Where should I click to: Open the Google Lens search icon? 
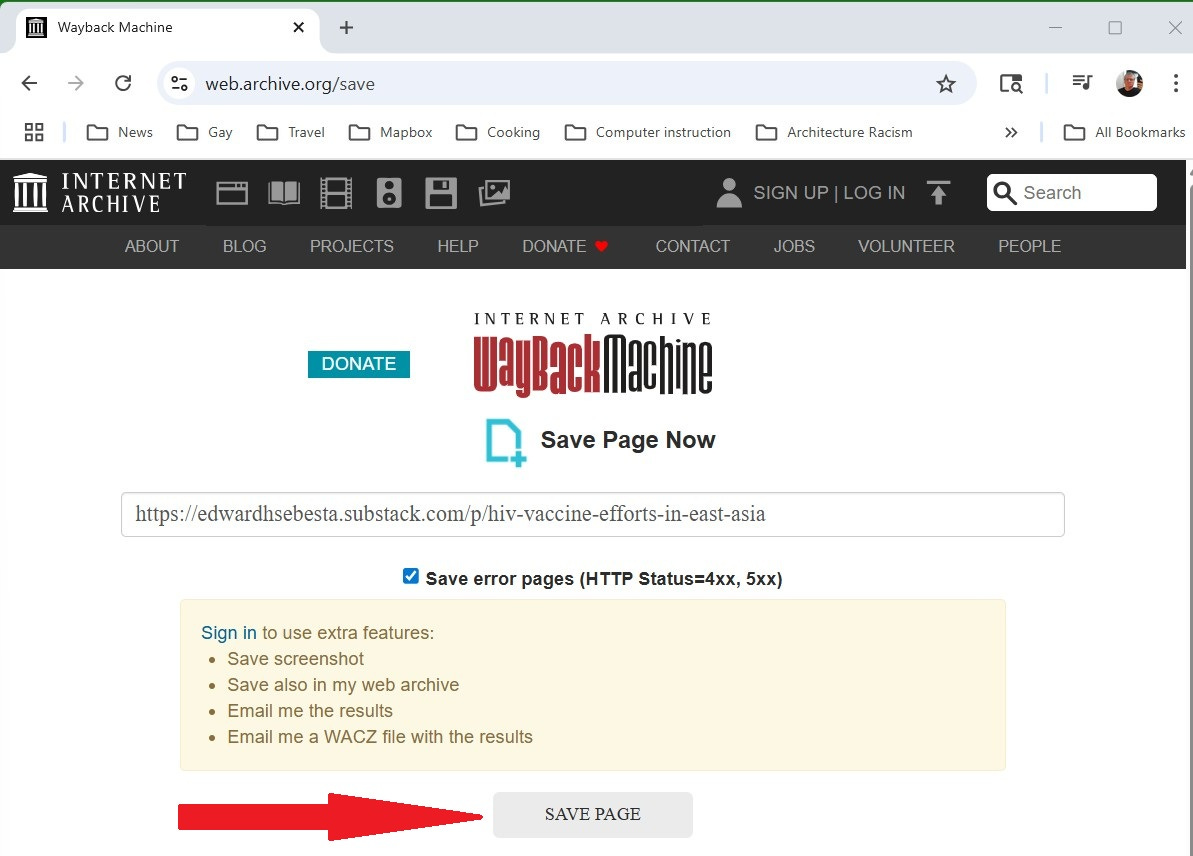tap(1011, 84)
